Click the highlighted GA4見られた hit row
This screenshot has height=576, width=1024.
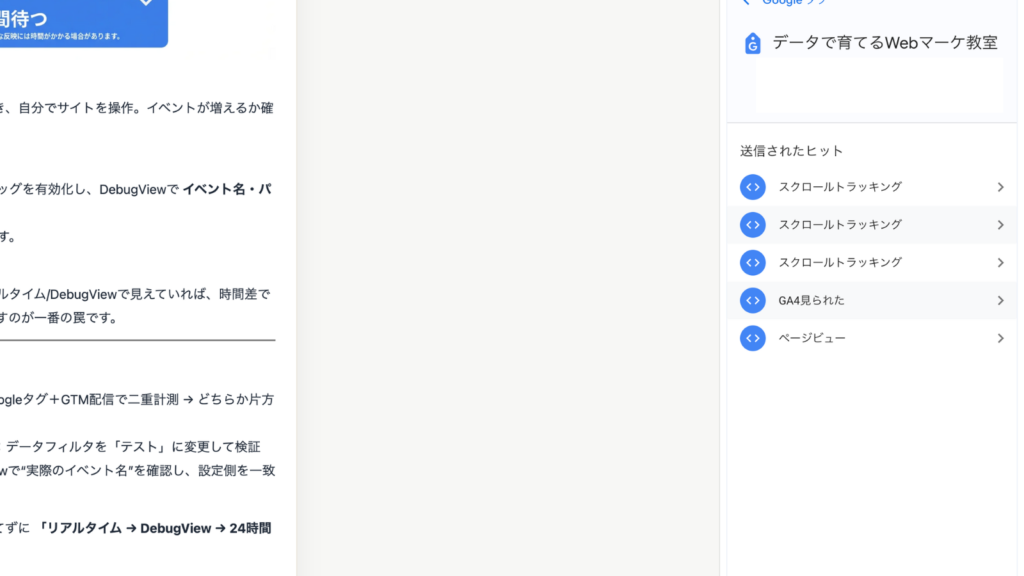pyautogui.click(x=870, y=300)
